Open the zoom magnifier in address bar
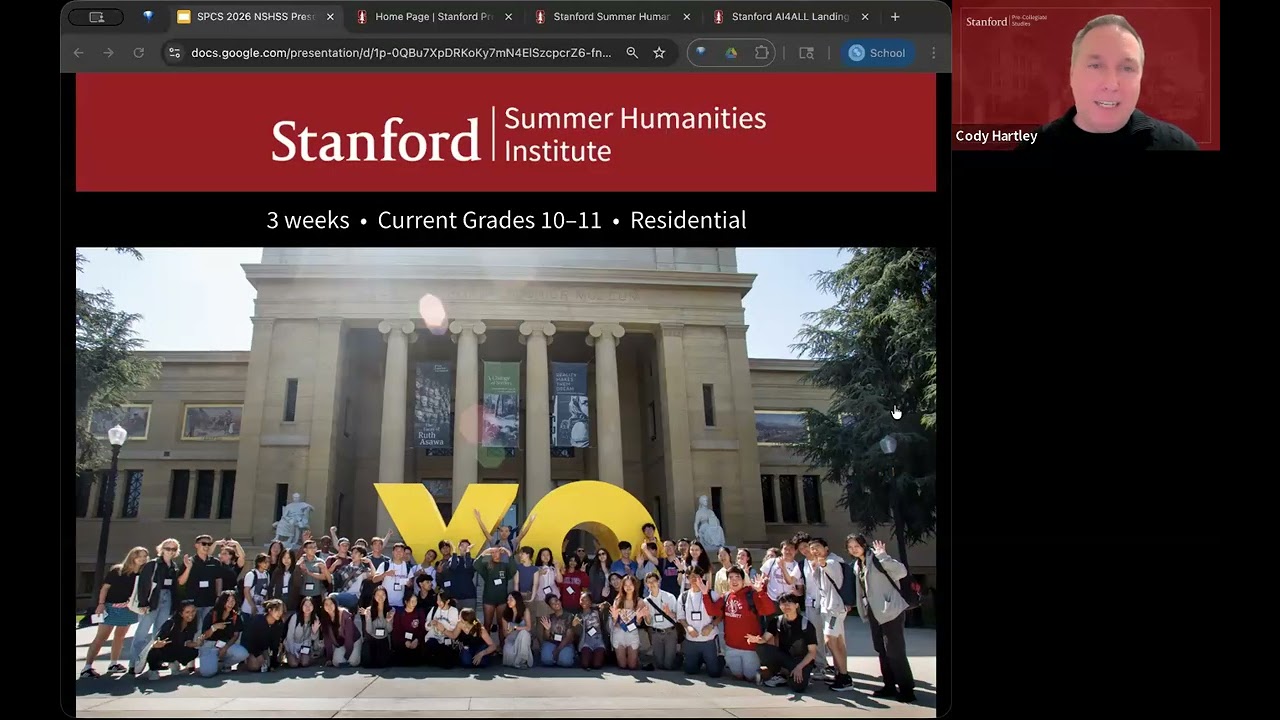1280x720 pixels. pos(632,53)
